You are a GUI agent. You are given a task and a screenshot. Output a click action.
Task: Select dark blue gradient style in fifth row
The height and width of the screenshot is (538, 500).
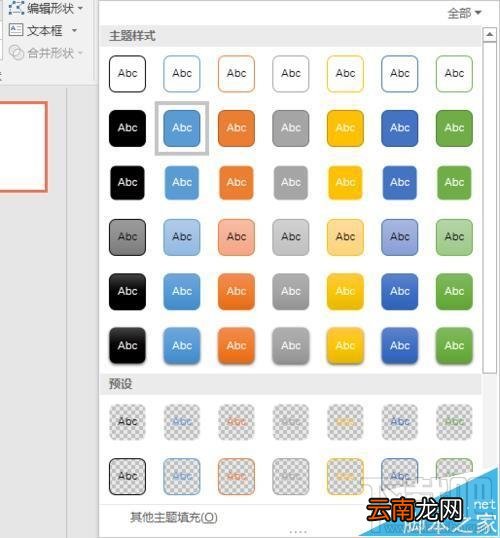click(x=400, y=292)
